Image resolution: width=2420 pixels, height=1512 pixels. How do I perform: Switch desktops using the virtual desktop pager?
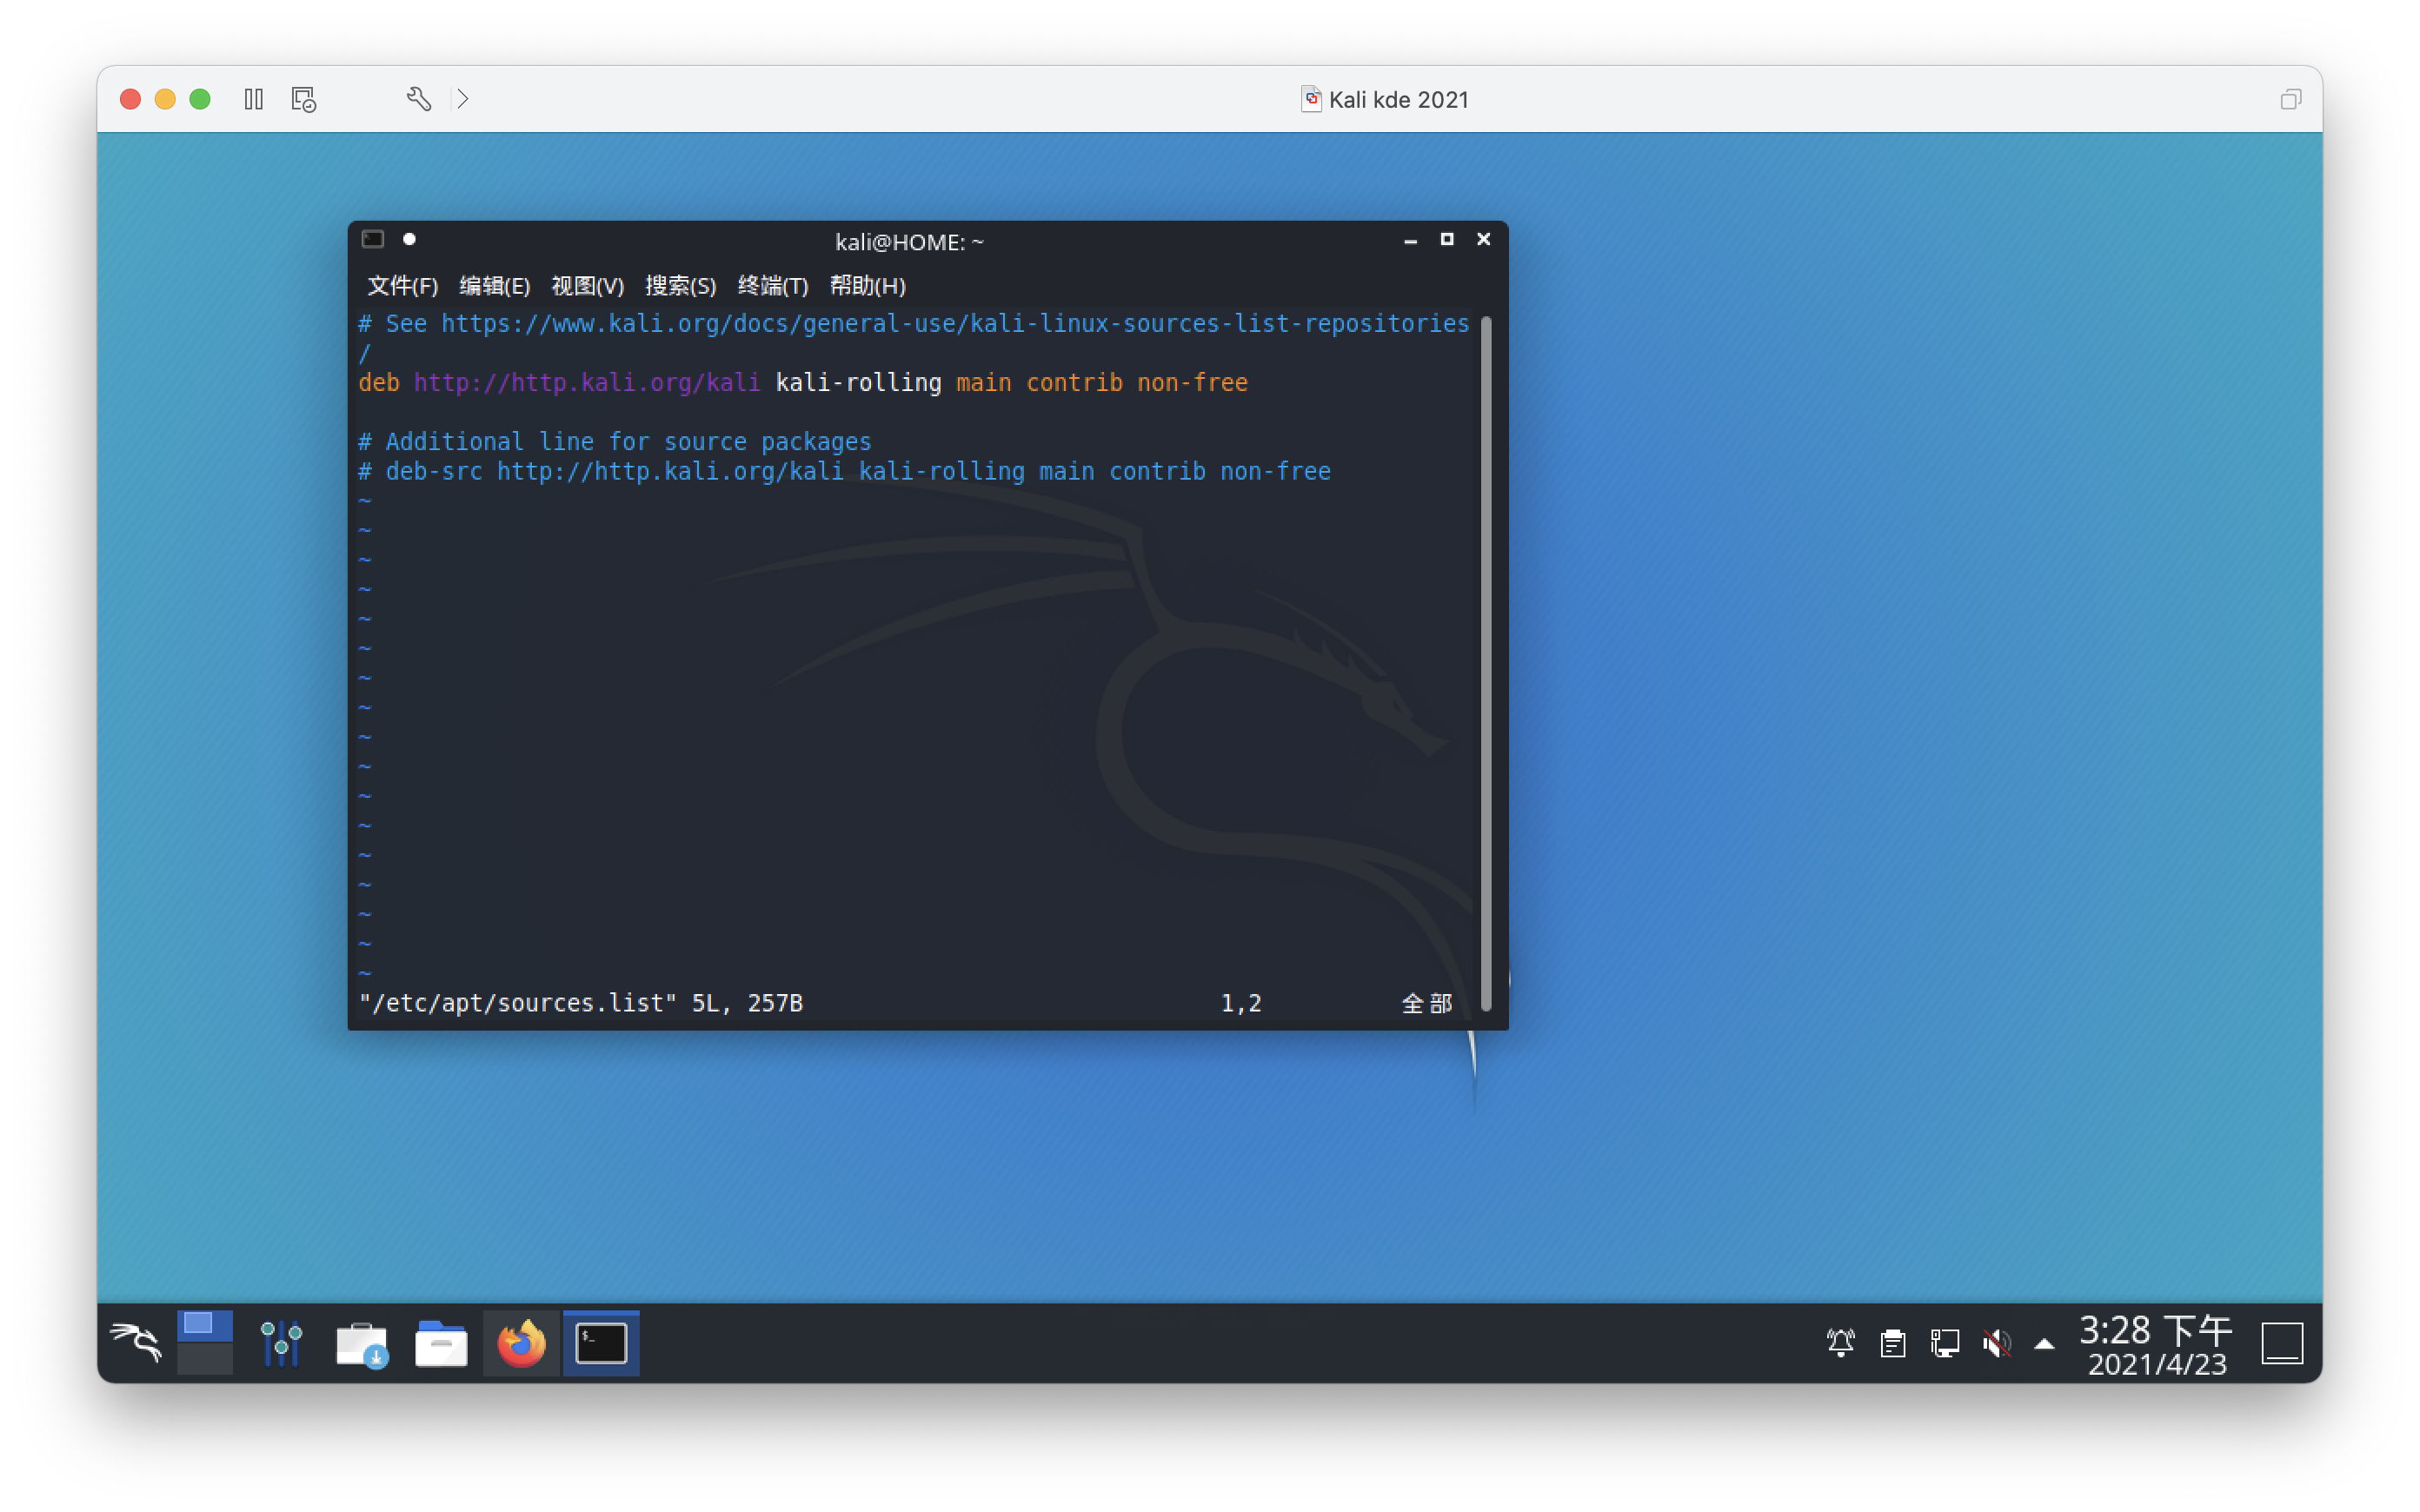[x=205, y=1342]
